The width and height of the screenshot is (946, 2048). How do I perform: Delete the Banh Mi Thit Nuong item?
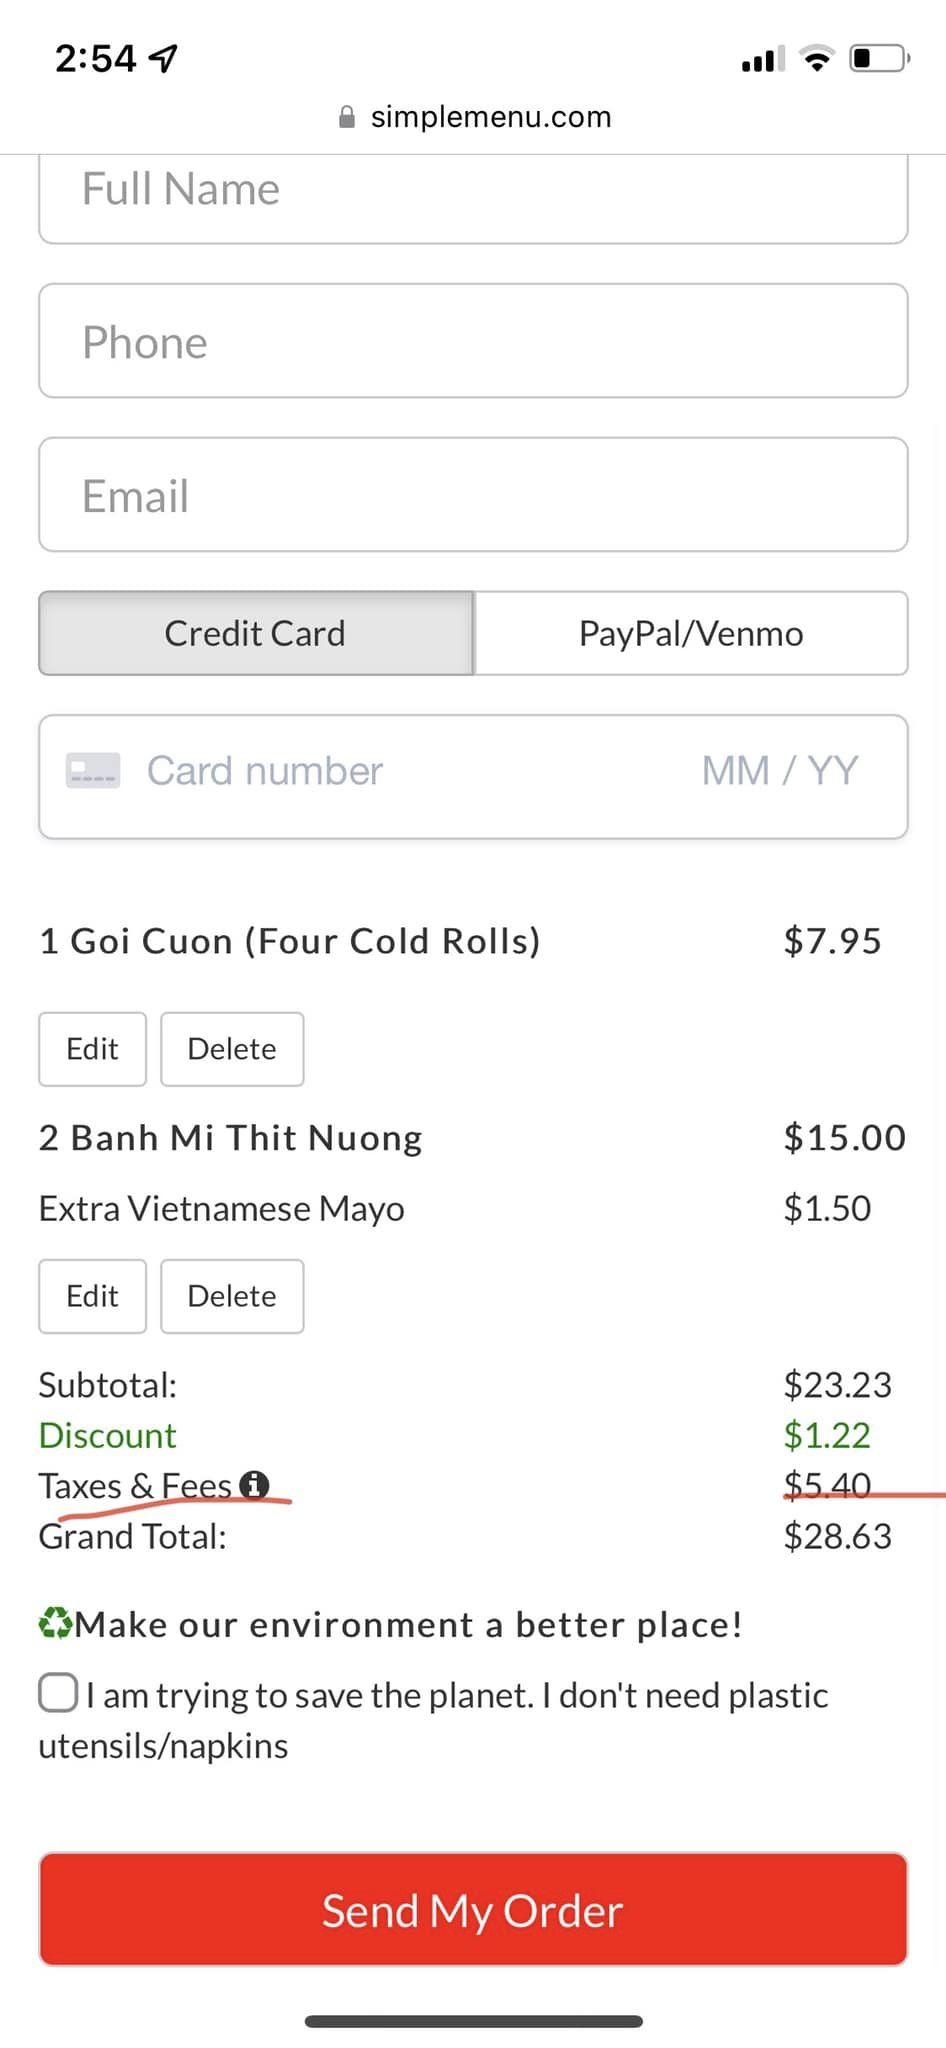232,1296
